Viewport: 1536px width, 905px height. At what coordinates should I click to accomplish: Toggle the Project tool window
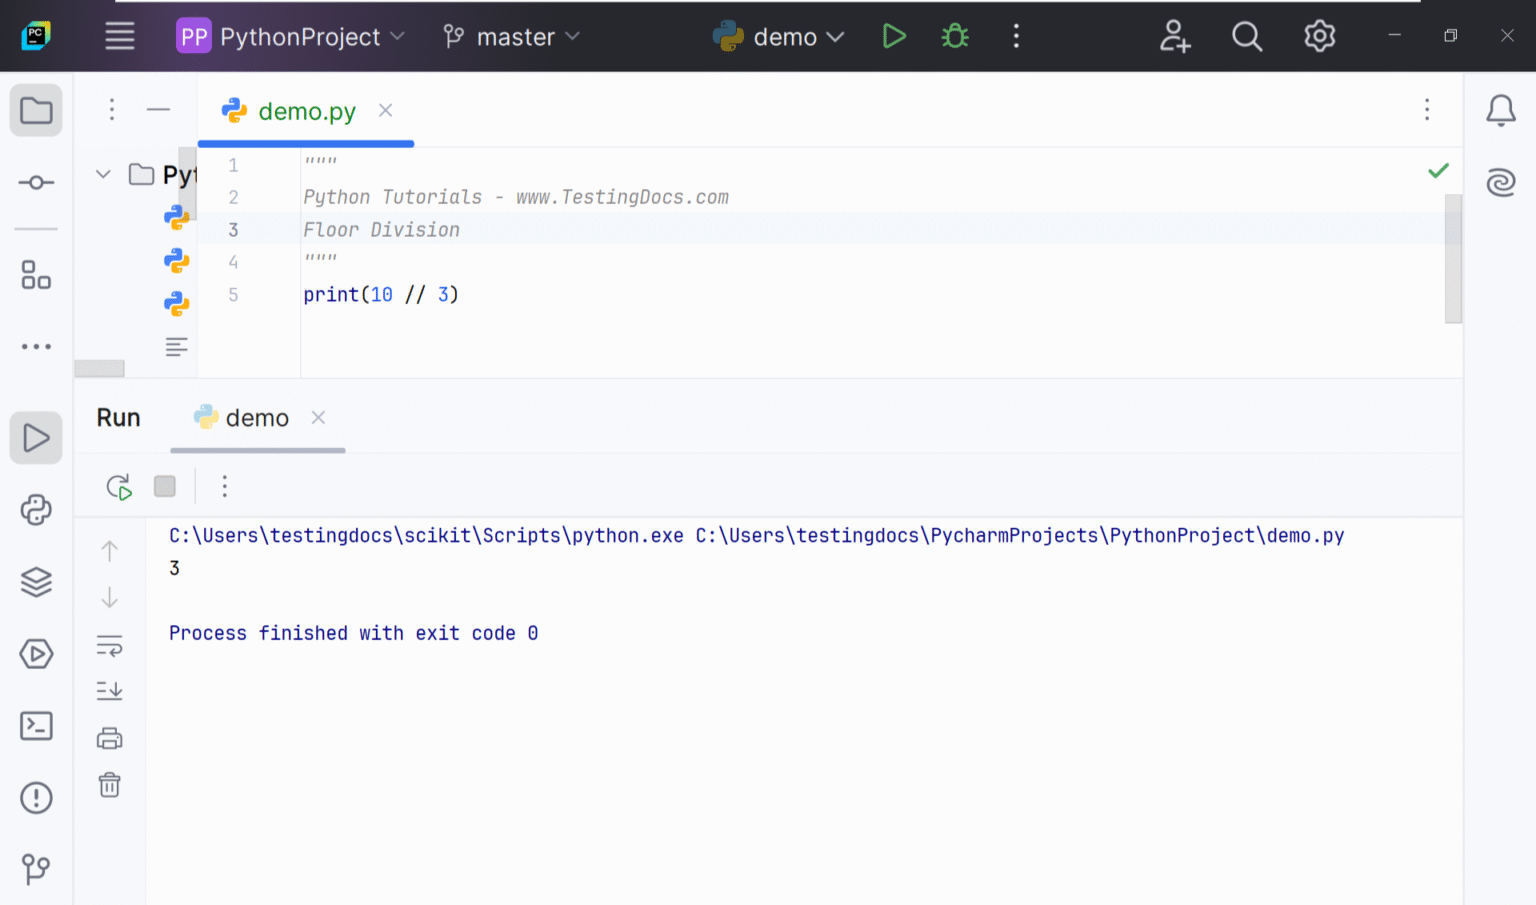click(x=36, y=110)
